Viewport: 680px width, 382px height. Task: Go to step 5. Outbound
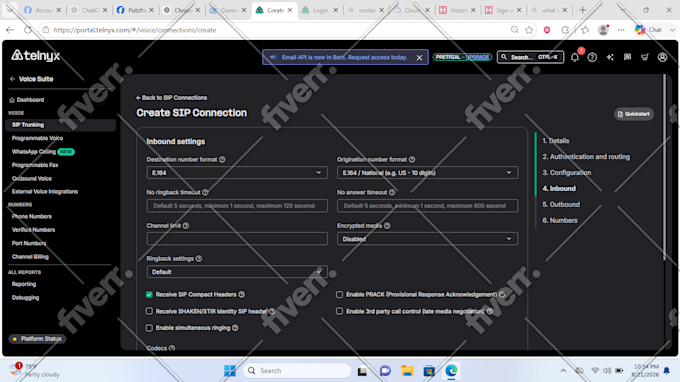pos(561,204)
